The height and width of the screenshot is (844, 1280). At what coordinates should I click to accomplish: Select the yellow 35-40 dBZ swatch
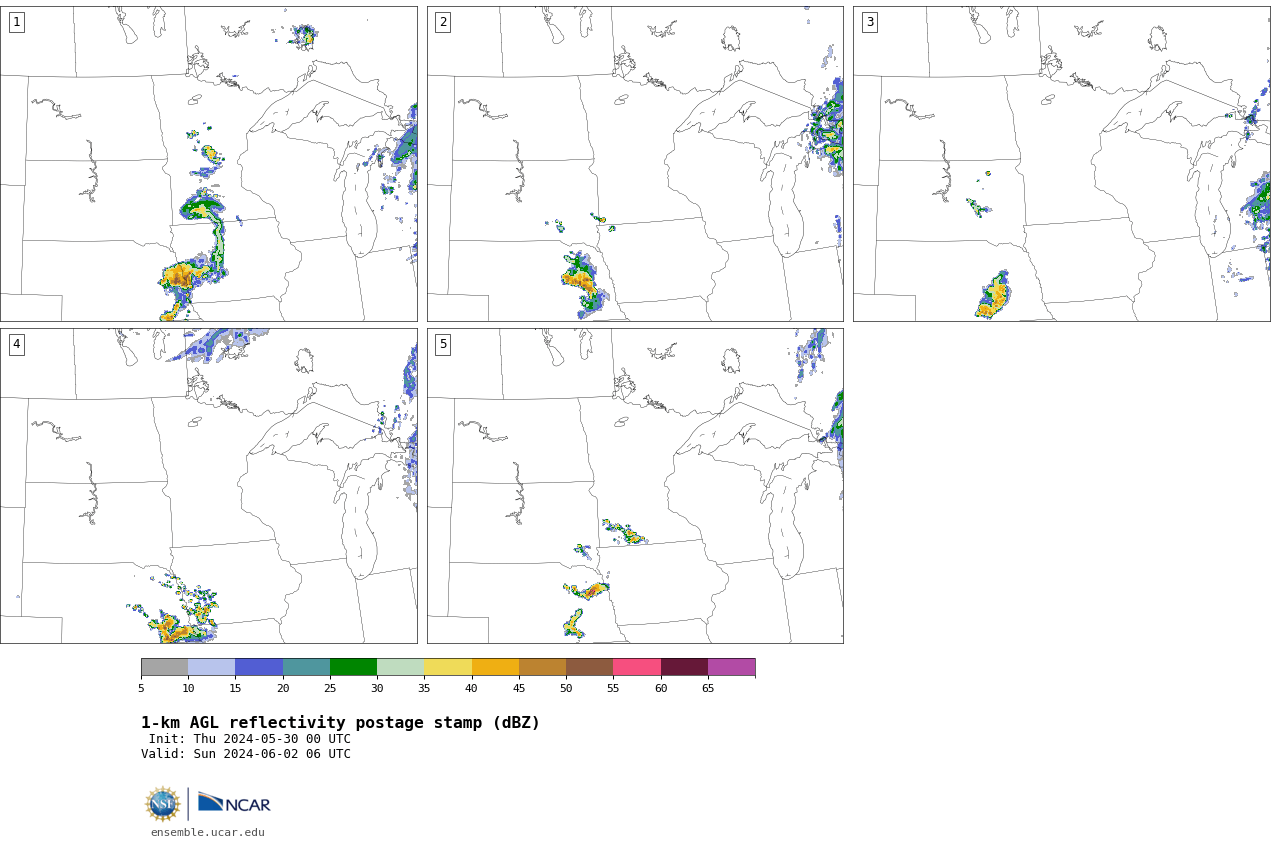click(448, 667)
